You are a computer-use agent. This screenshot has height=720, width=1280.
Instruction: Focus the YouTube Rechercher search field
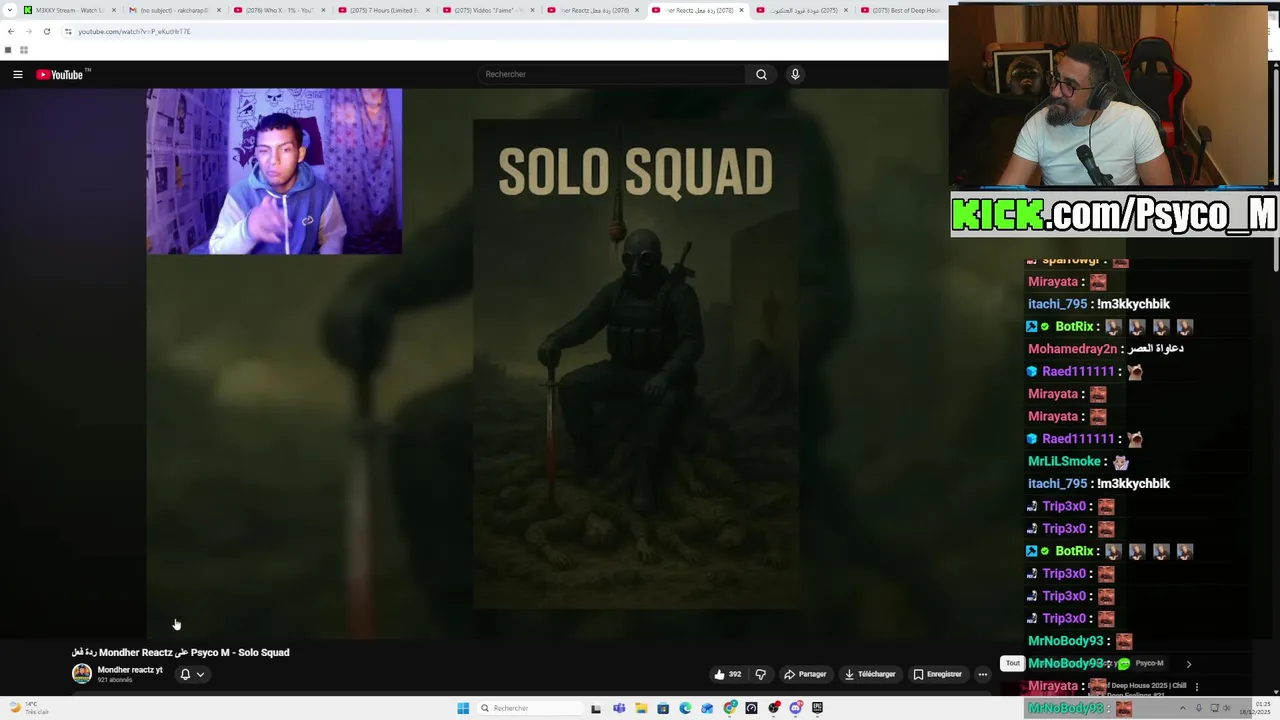[611, 74]
